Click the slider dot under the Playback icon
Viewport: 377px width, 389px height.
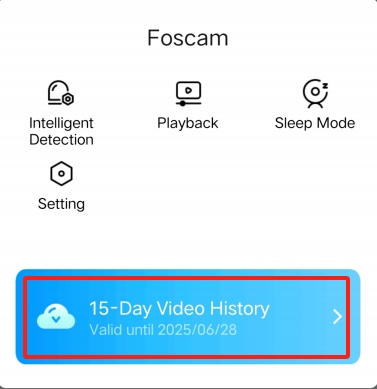pos(182,104)
